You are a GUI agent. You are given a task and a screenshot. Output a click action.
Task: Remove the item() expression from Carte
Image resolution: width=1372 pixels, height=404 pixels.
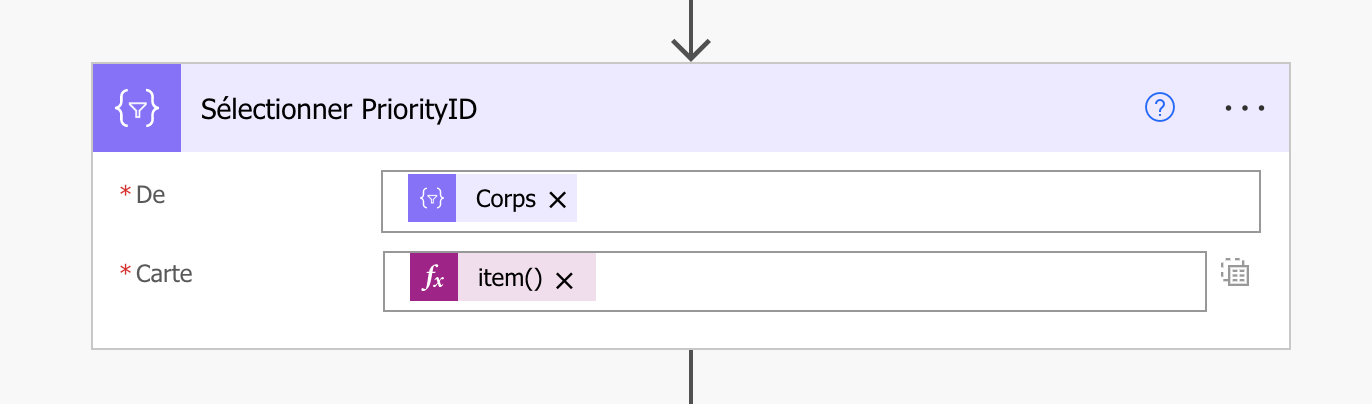point(564,281)
